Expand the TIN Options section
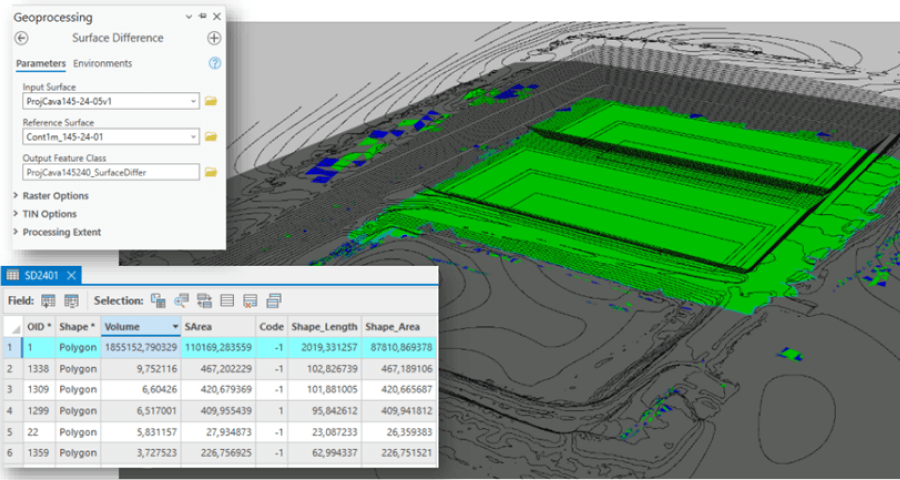This screenshot has width=900, height=480. coord(50,214)
